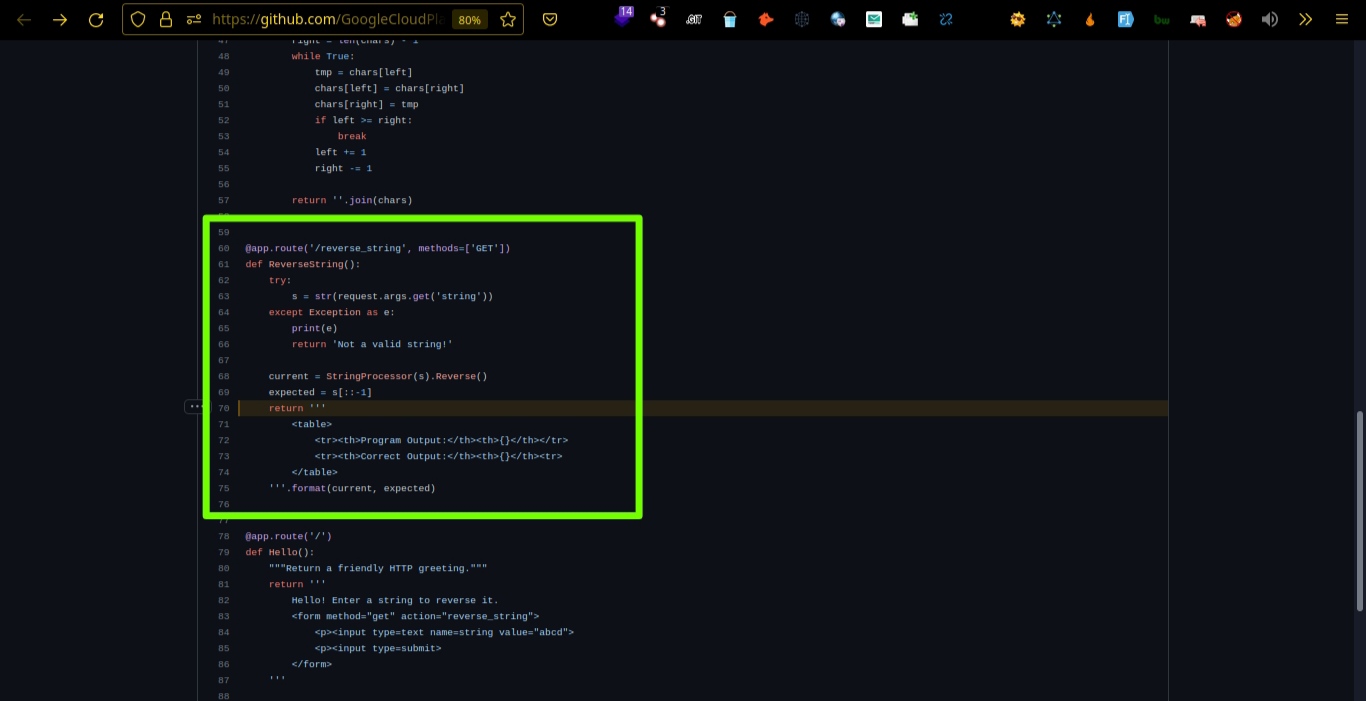This screenshot has width=1366, height=701.
Task: Reload the page with the refresh icon
Action: [x=96, y=19]
